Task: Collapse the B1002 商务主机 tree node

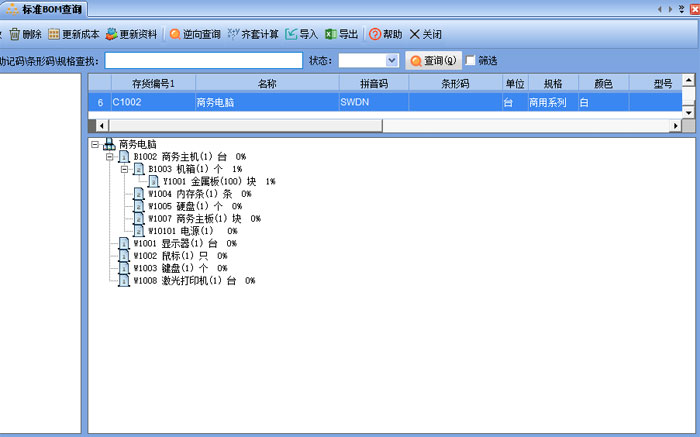Action: click(x=110, y=157)
